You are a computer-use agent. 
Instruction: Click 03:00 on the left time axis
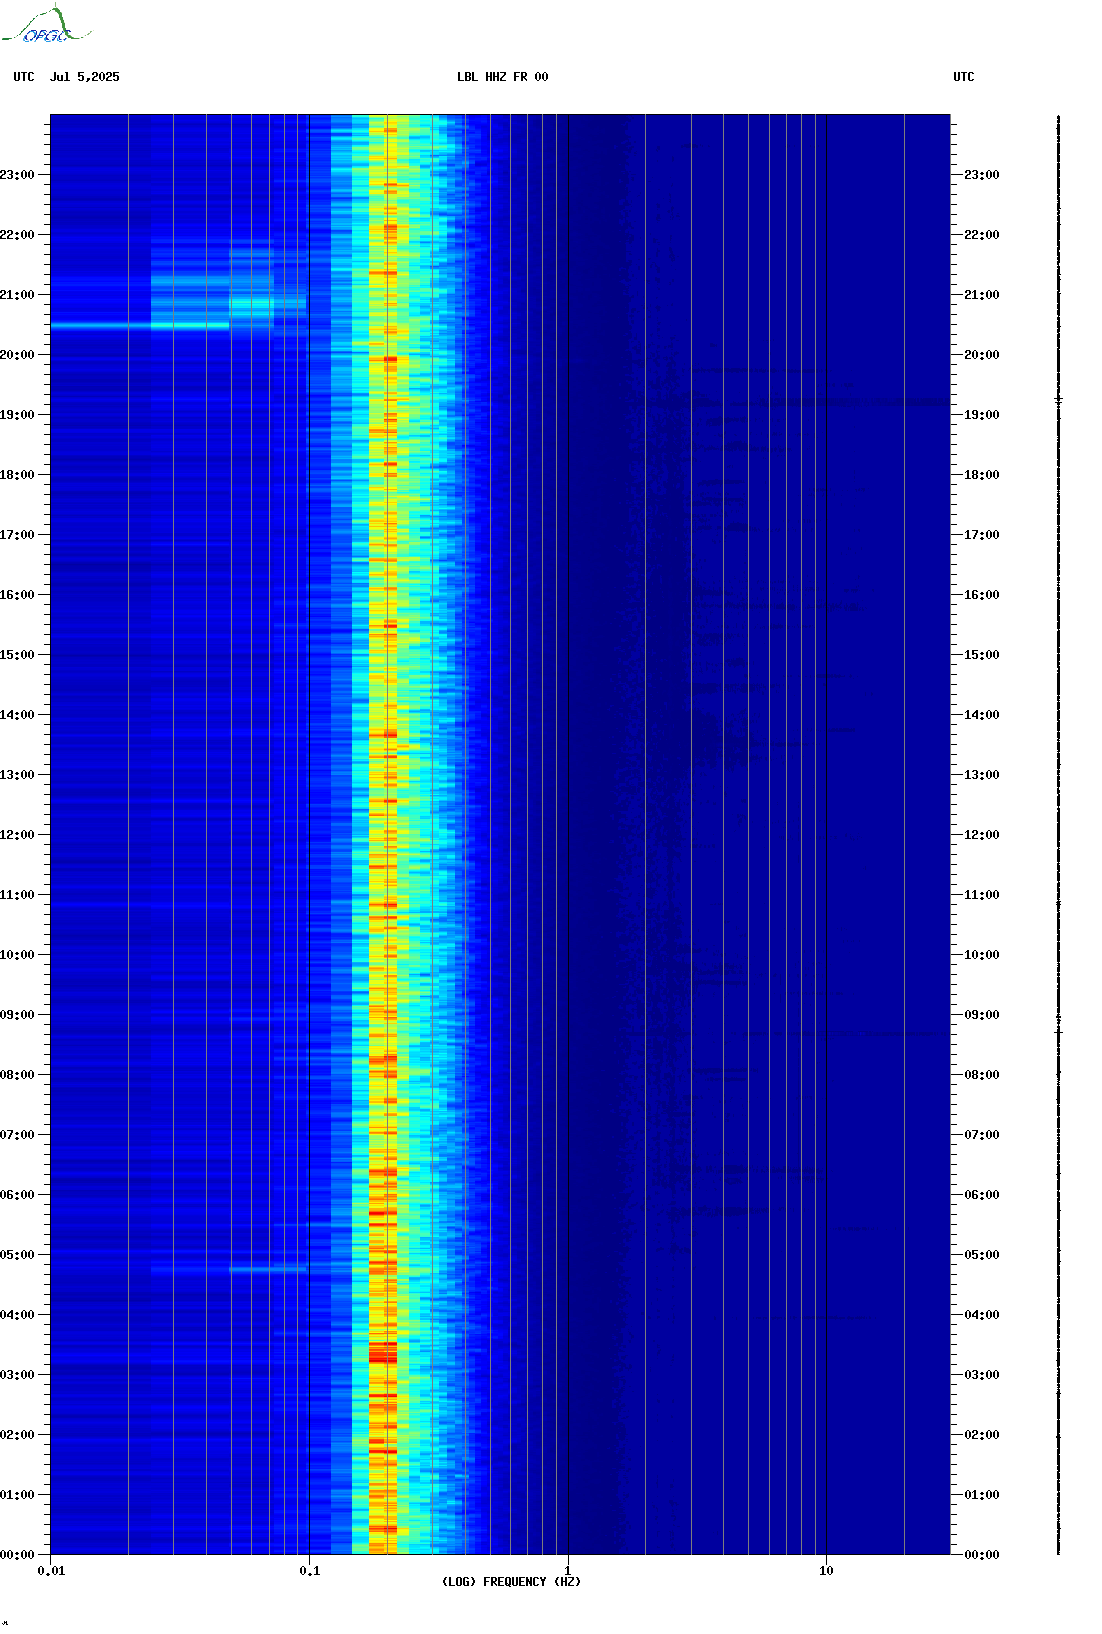pos(17,1375)
